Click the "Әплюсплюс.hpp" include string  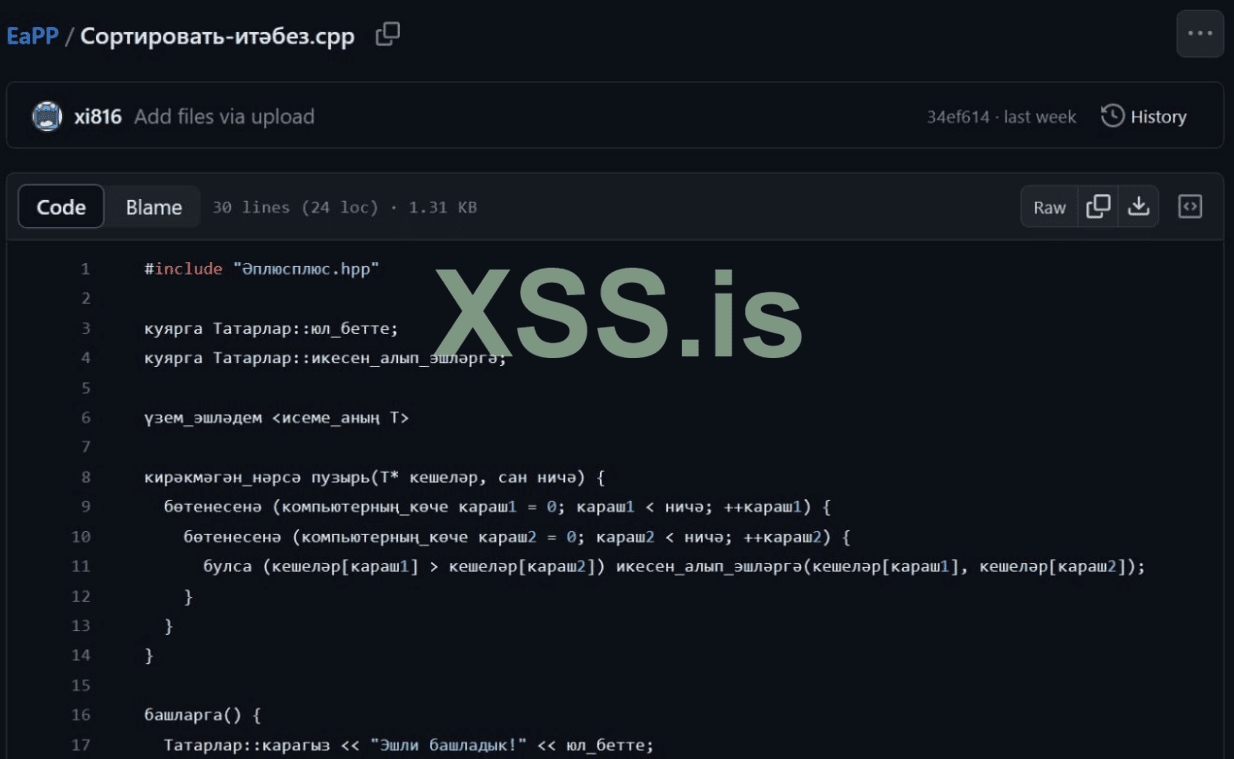pos(306,269)
